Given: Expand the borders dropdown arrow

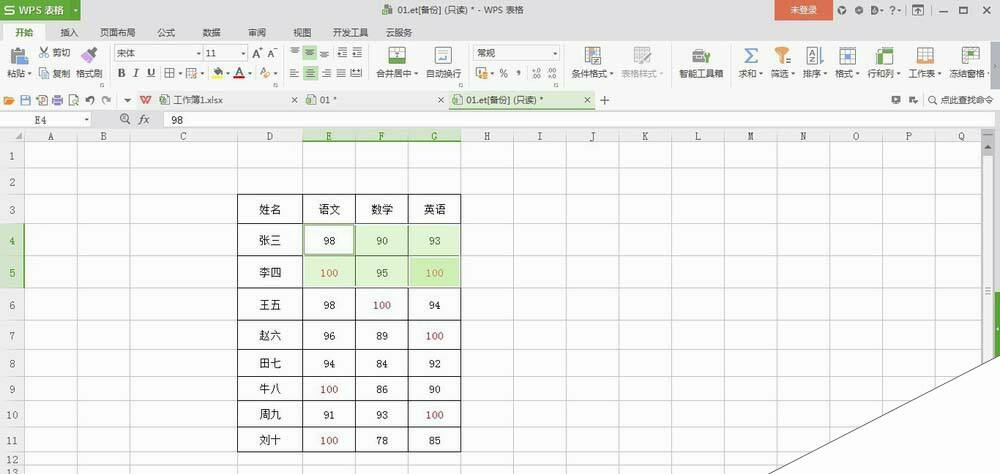Looking at the screenshot, I should 179,73.
